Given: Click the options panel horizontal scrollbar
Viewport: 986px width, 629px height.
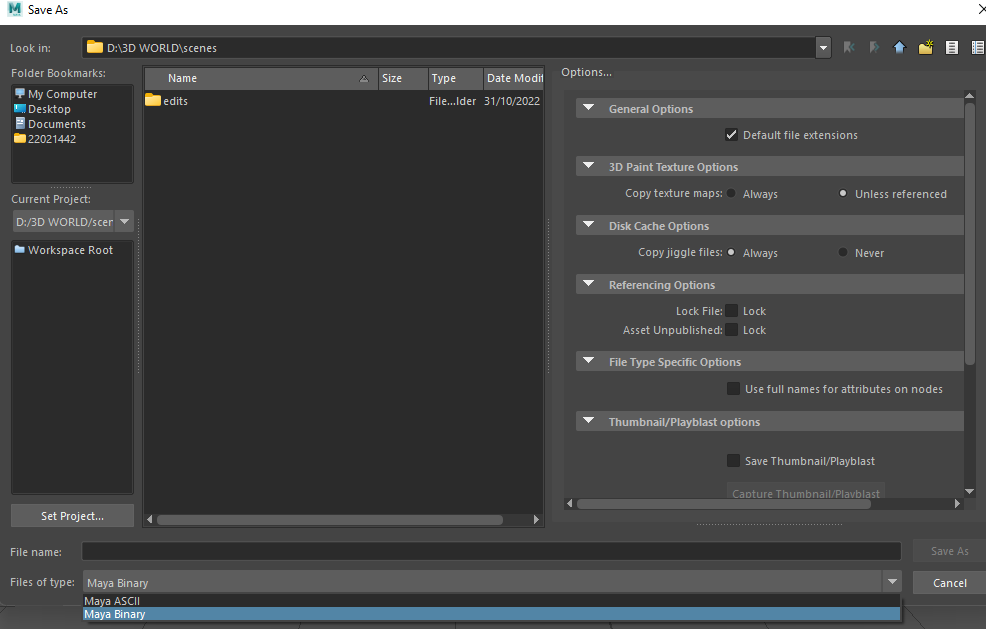Looking at the screenshot, I should pos(724,503).
